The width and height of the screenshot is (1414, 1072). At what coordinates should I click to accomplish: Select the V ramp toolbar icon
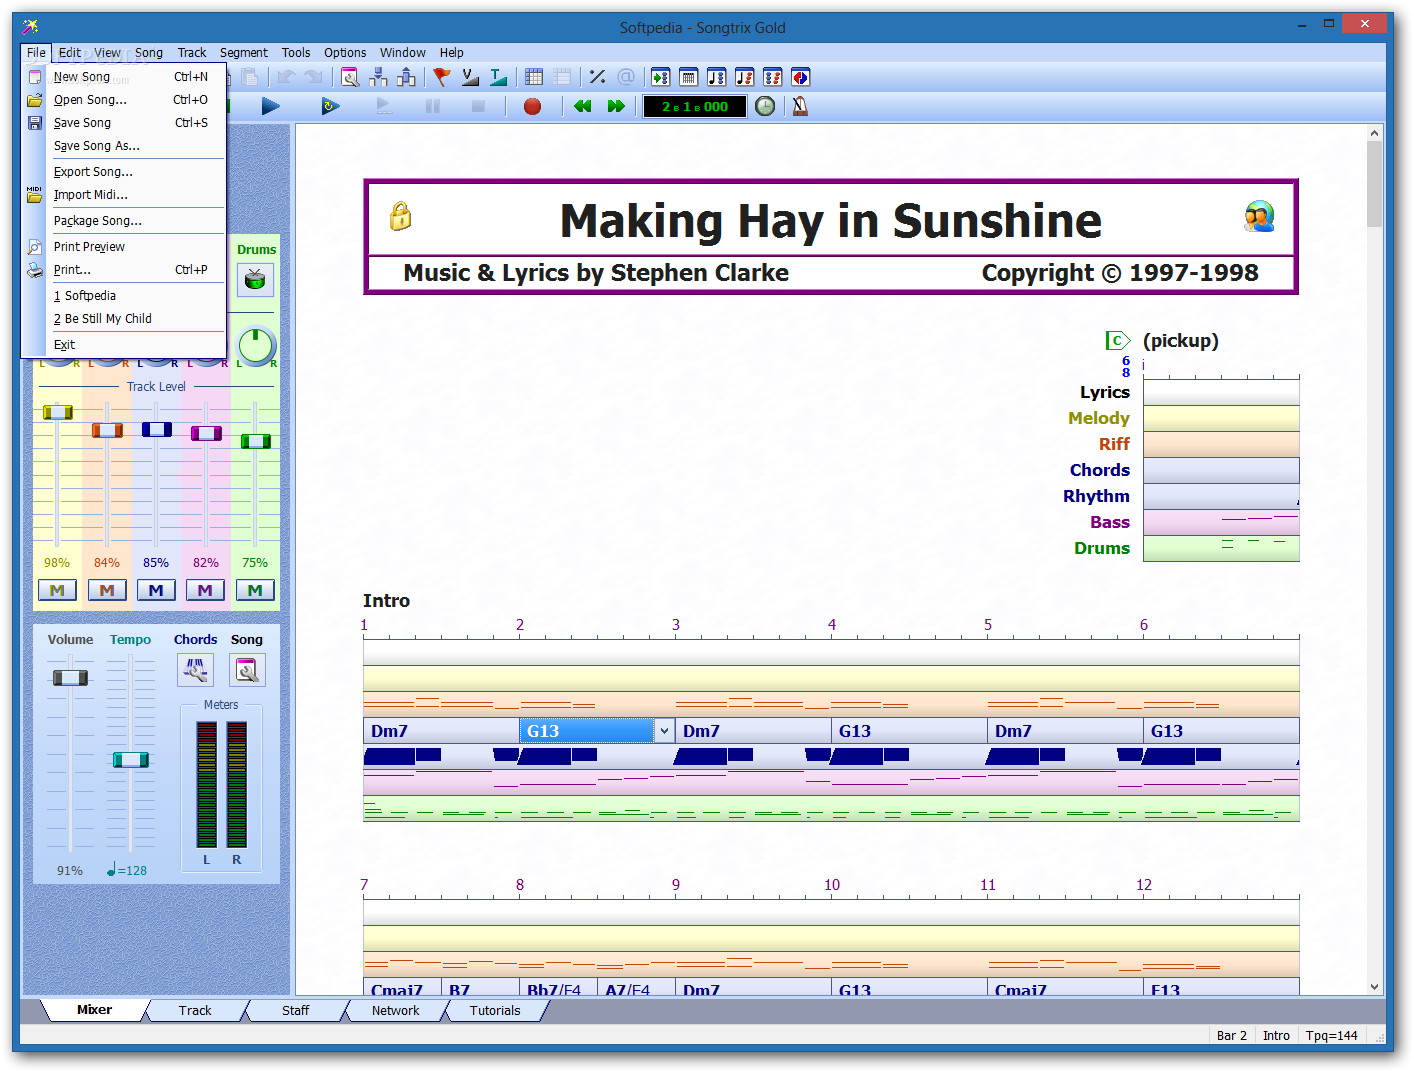470,77
